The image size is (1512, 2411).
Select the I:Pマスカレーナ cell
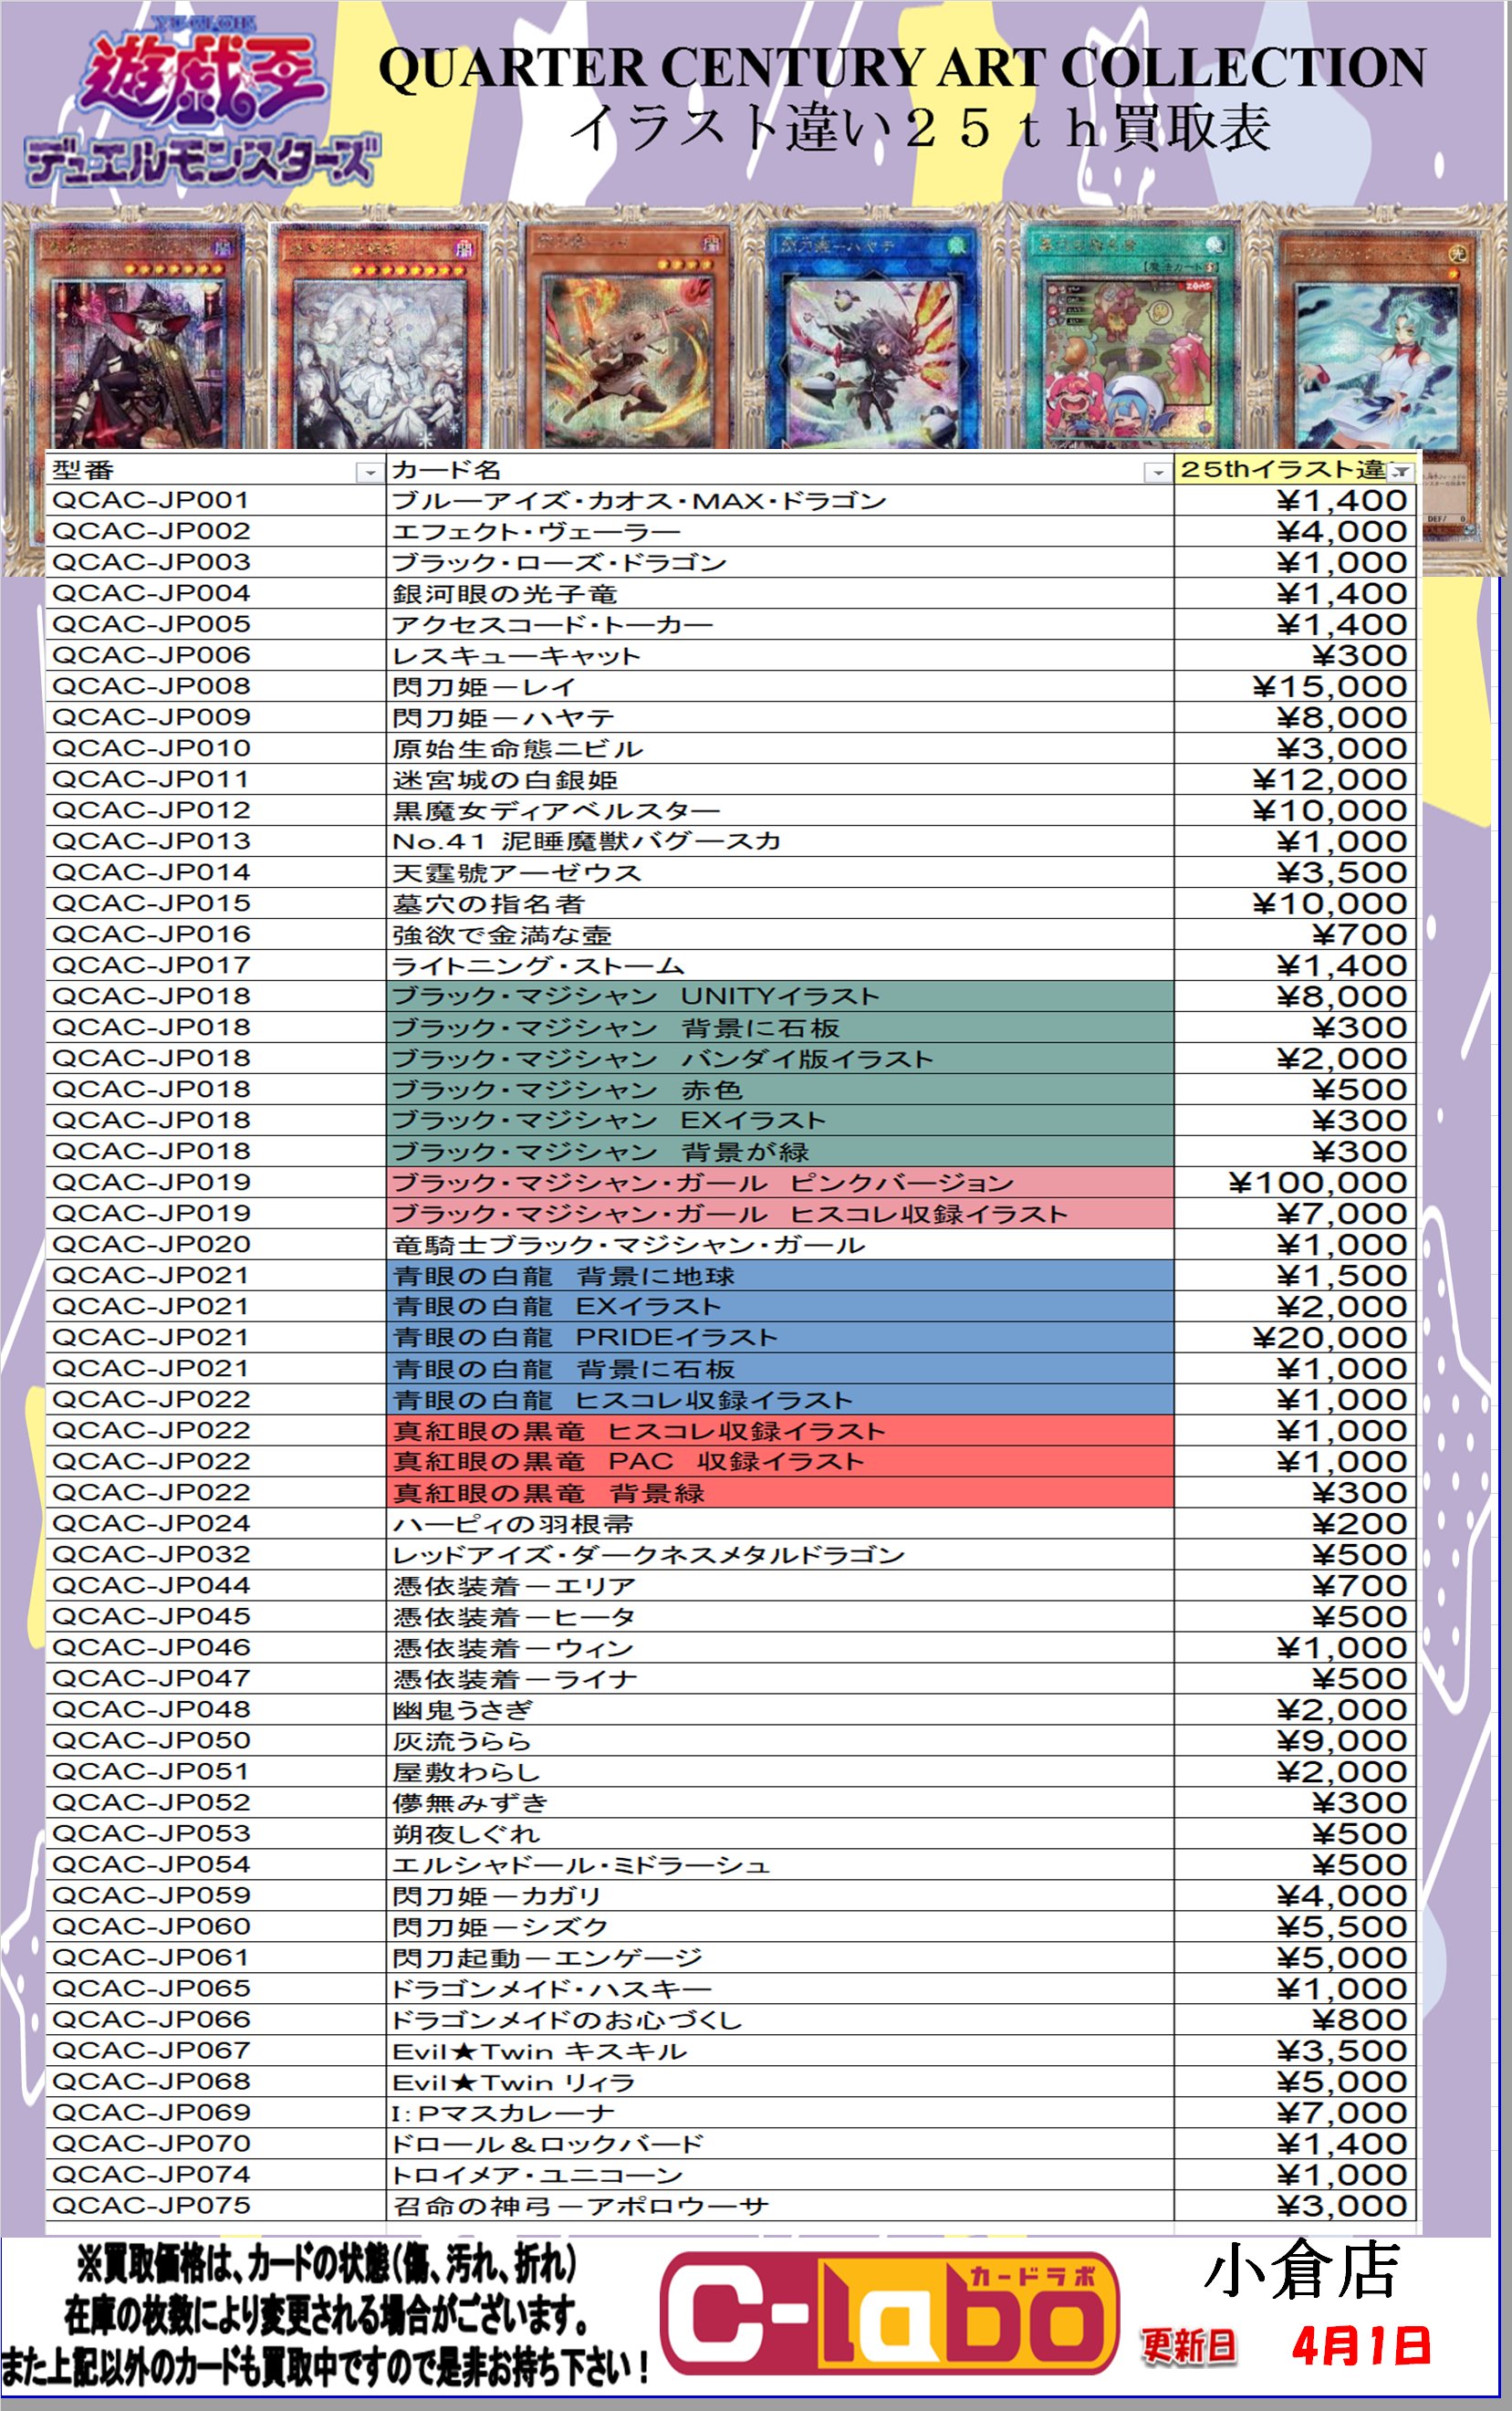tap(780, 2113)
